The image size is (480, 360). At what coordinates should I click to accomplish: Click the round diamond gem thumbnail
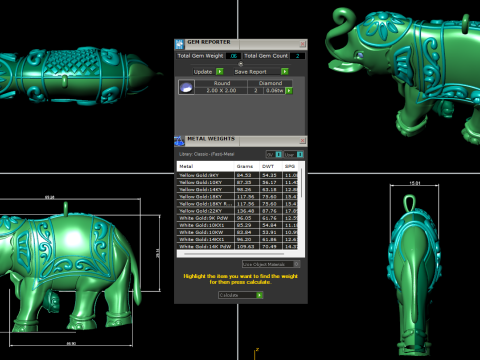[x=186, y=87]
